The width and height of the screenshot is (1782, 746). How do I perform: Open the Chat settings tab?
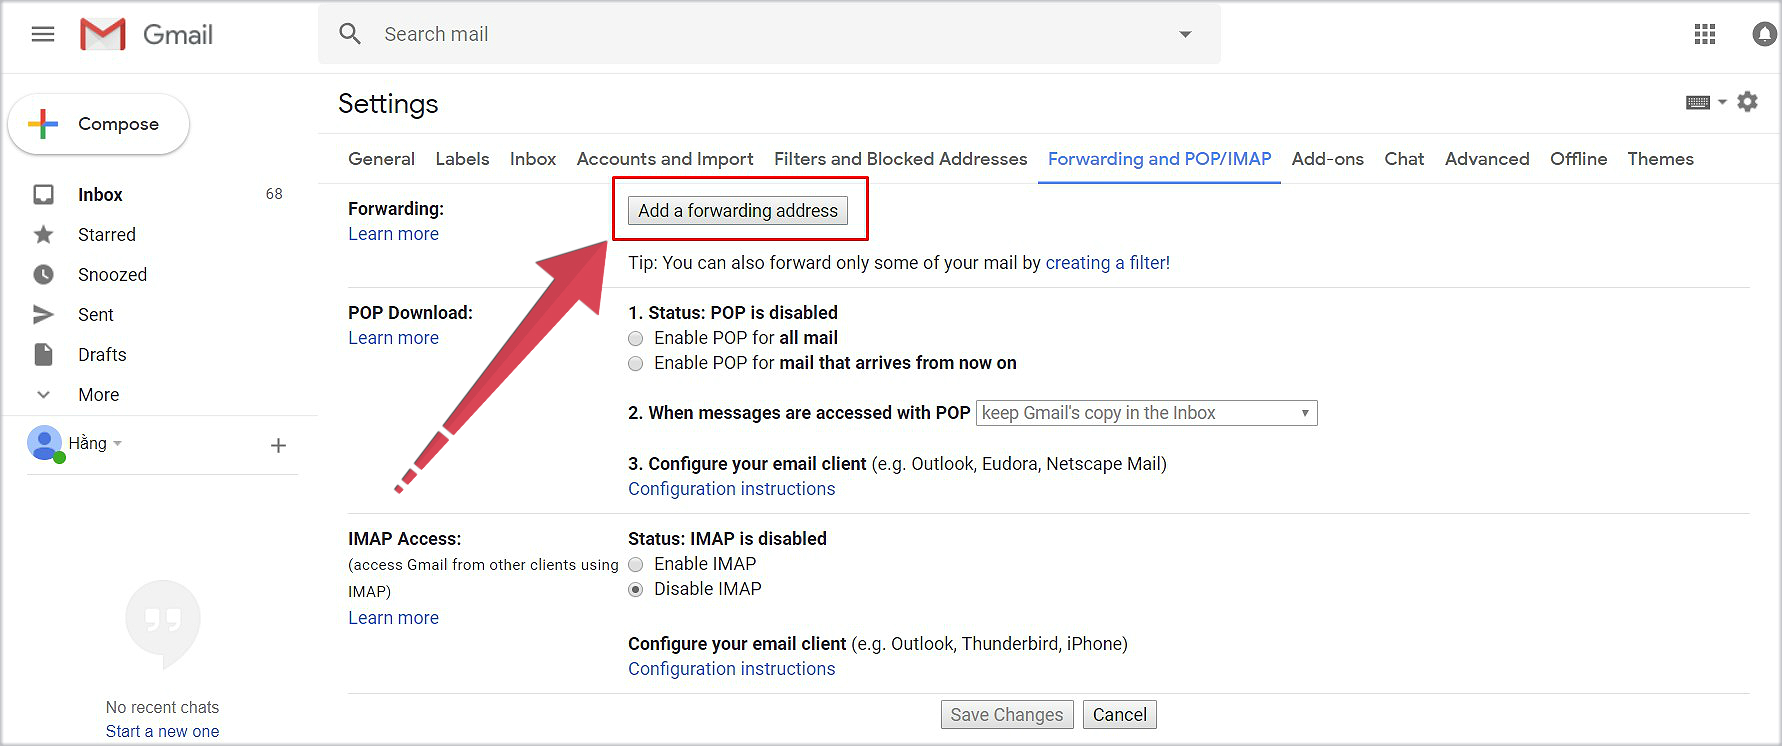(1404, 159)
